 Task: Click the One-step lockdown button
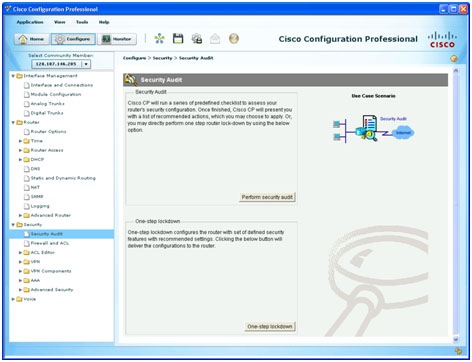pos(270,326)
